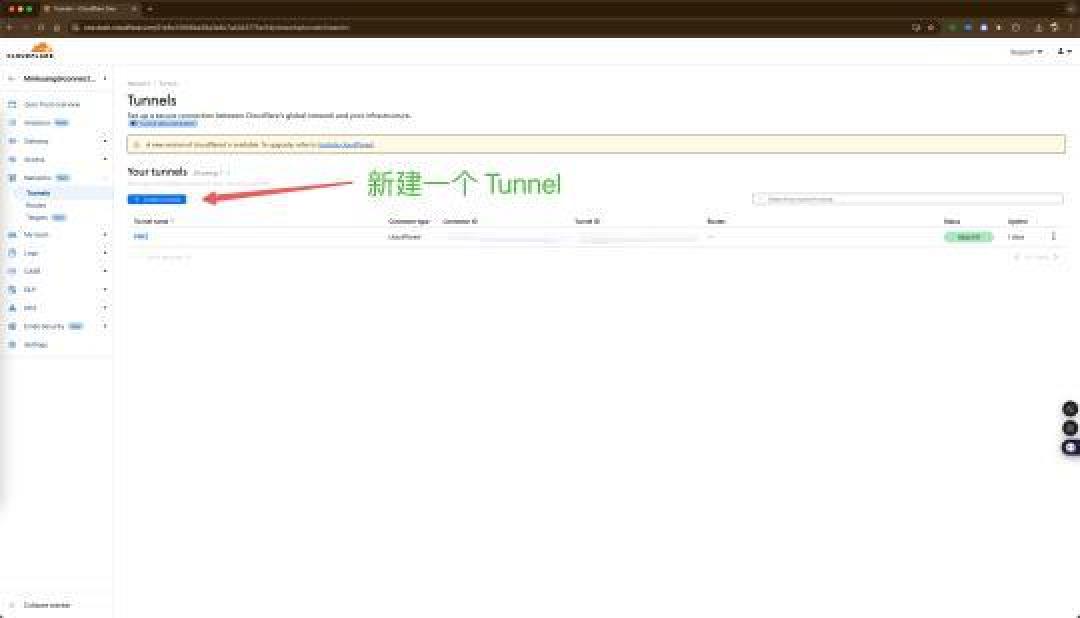1080x618 pixels.
Task: Expand the DLP sidebar section
Action: point(105,289)
